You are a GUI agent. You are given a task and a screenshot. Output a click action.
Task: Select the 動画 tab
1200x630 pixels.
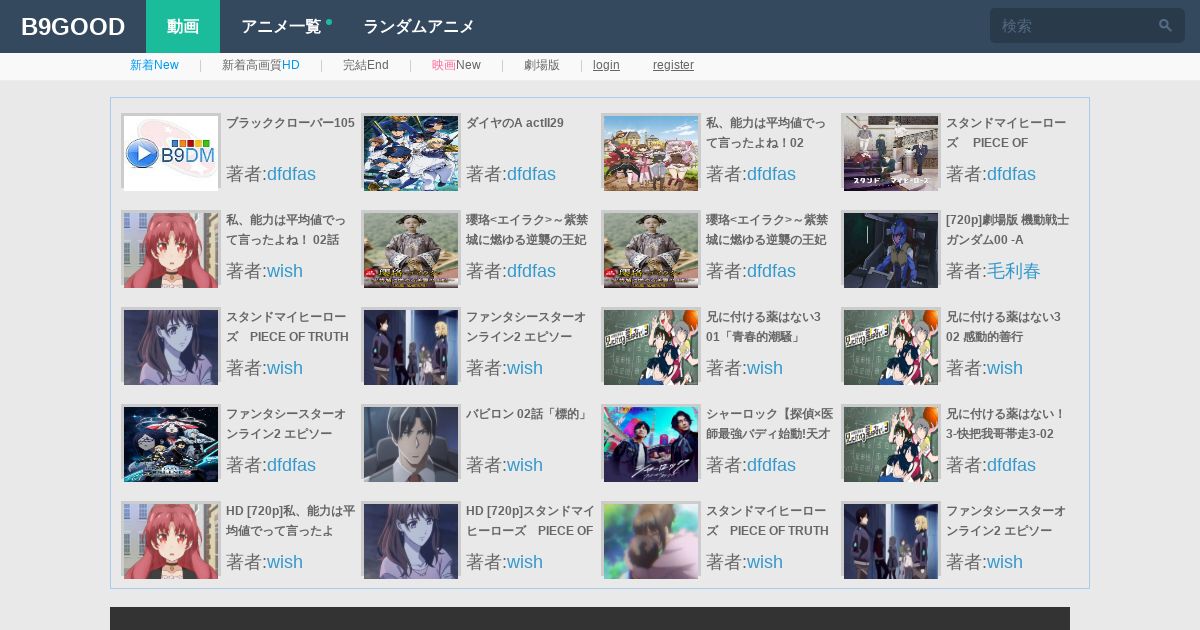[183, 26]
